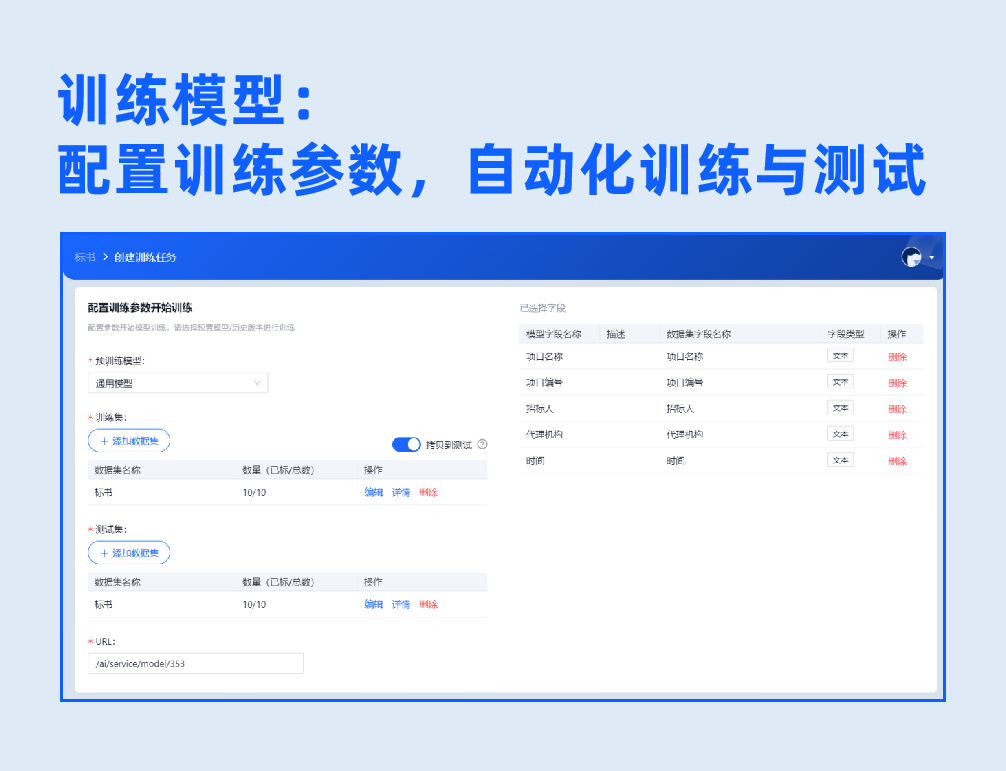The width and height of the screenshot is (1006, 771).
Task: Click the 文本 type tag for 招标人
Action: coord(840,408)
